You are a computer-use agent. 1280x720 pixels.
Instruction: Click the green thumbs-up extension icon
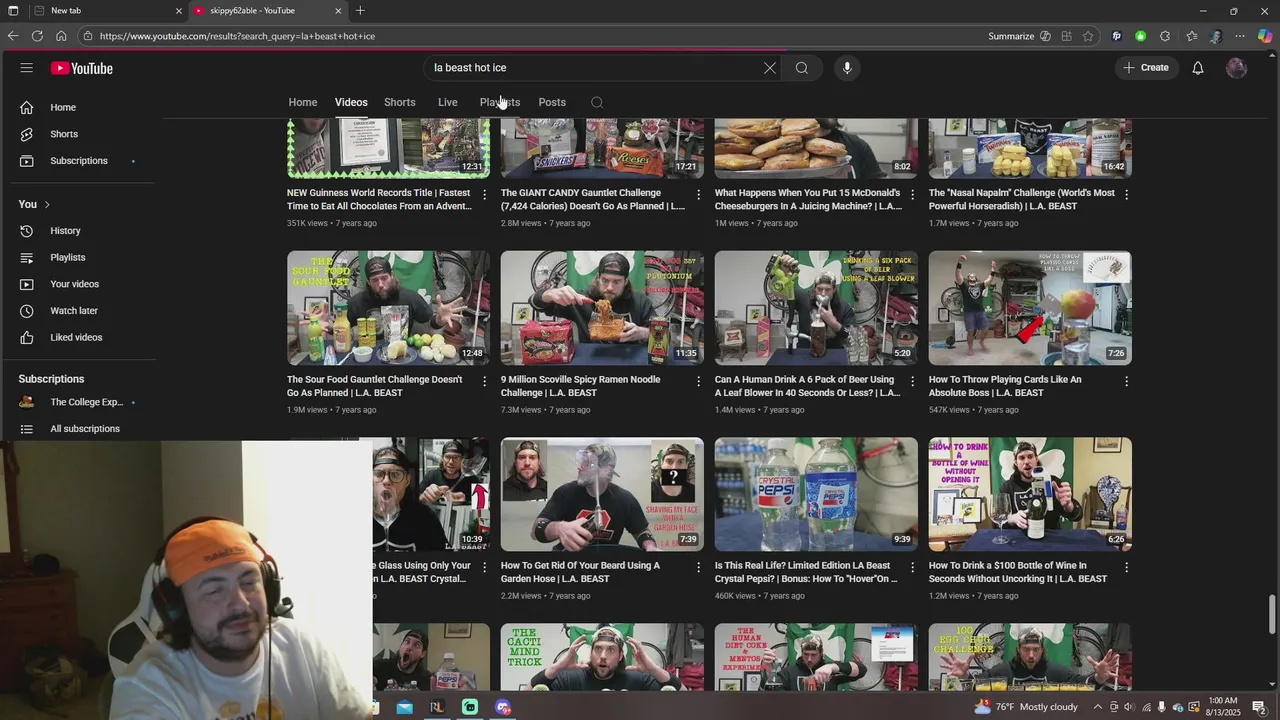pos(1141,36)
